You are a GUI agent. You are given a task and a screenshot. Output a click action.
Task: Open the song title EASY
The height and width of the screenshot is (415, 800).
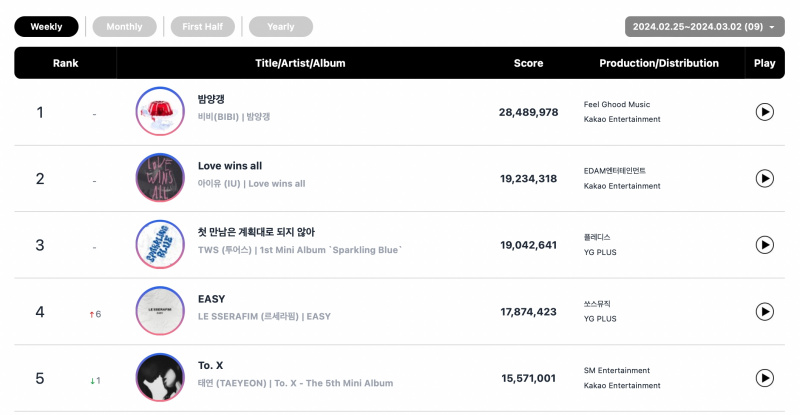tap(211, 299)
